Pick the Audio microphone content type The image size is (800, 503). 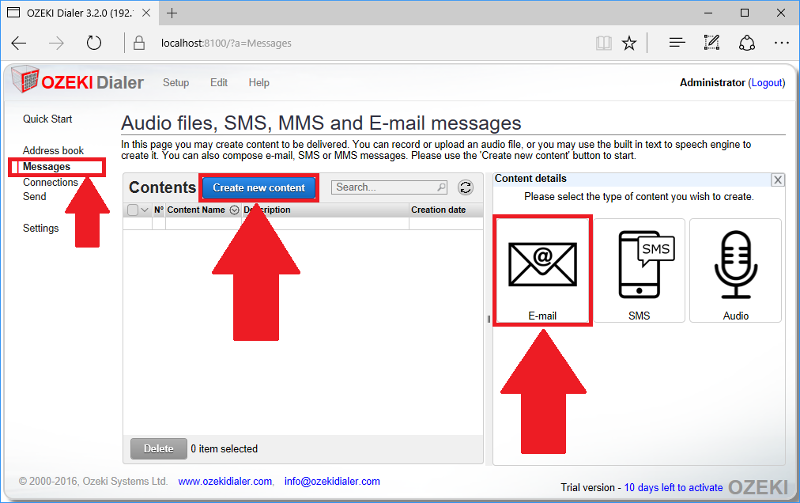coord(735,268)
